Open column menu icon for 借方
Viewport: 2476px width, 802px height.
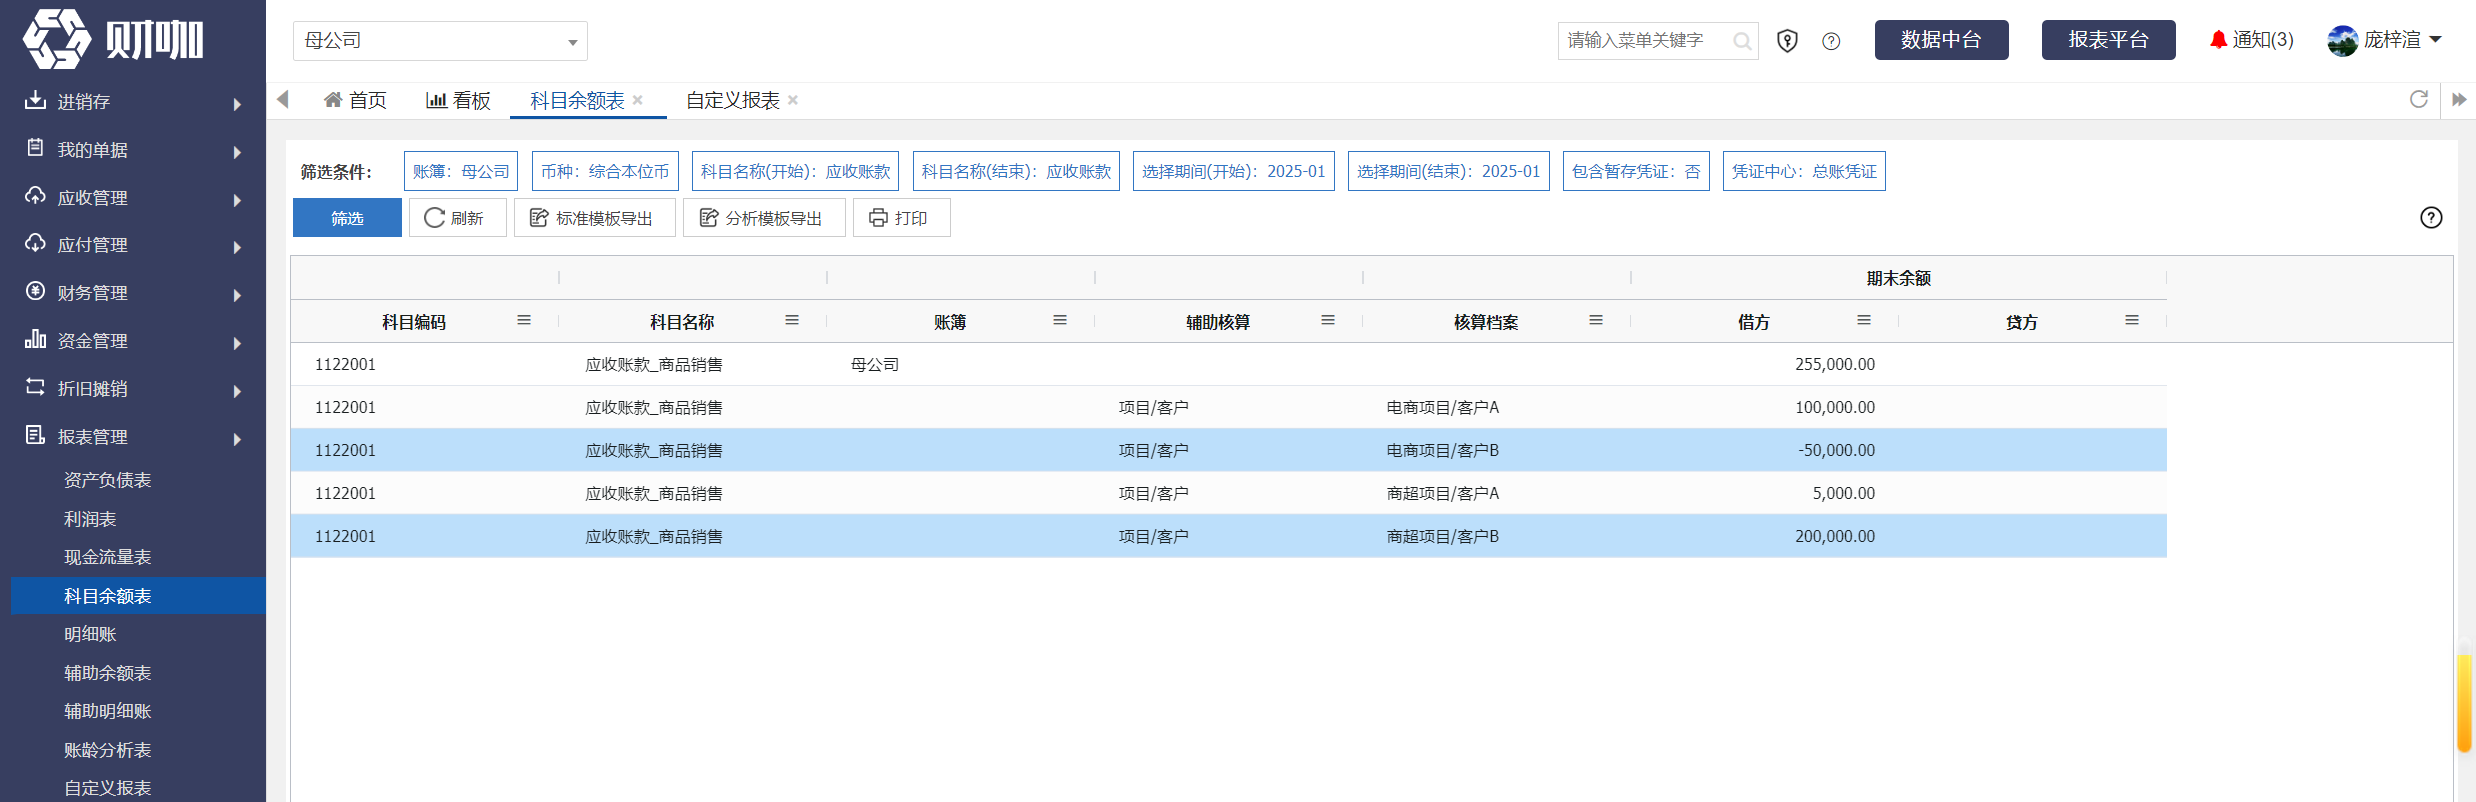click(x=1864, y=320)
